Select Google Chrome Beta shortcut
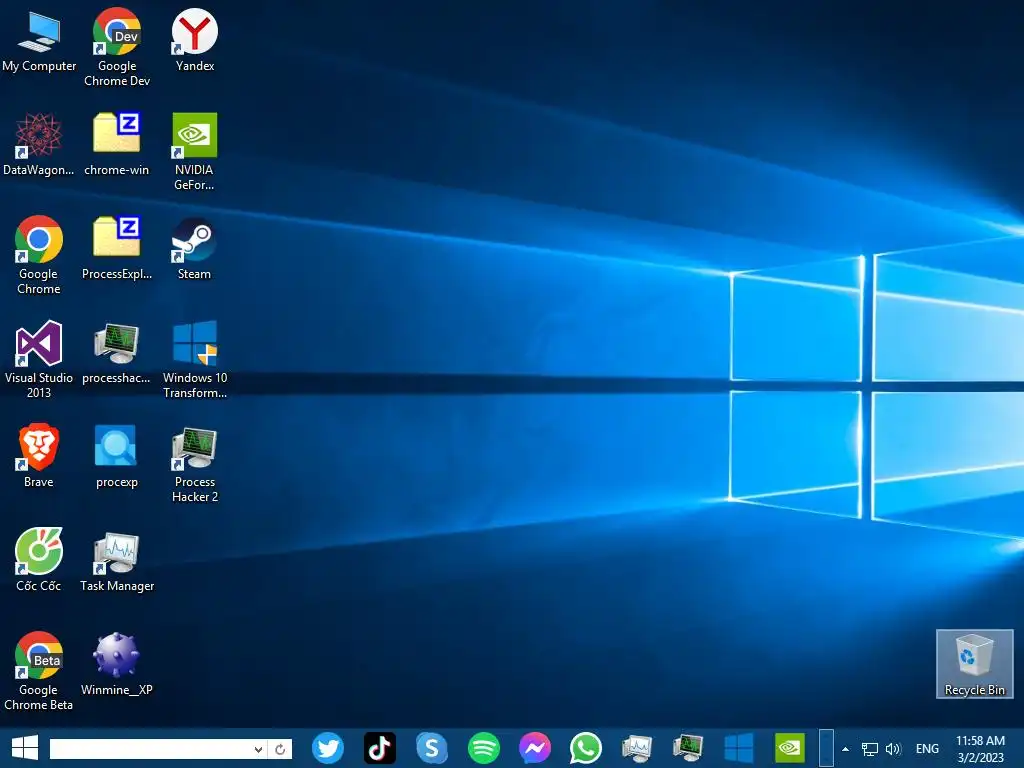The height and width of the screenshot is (768, 1024). (39, 671)
